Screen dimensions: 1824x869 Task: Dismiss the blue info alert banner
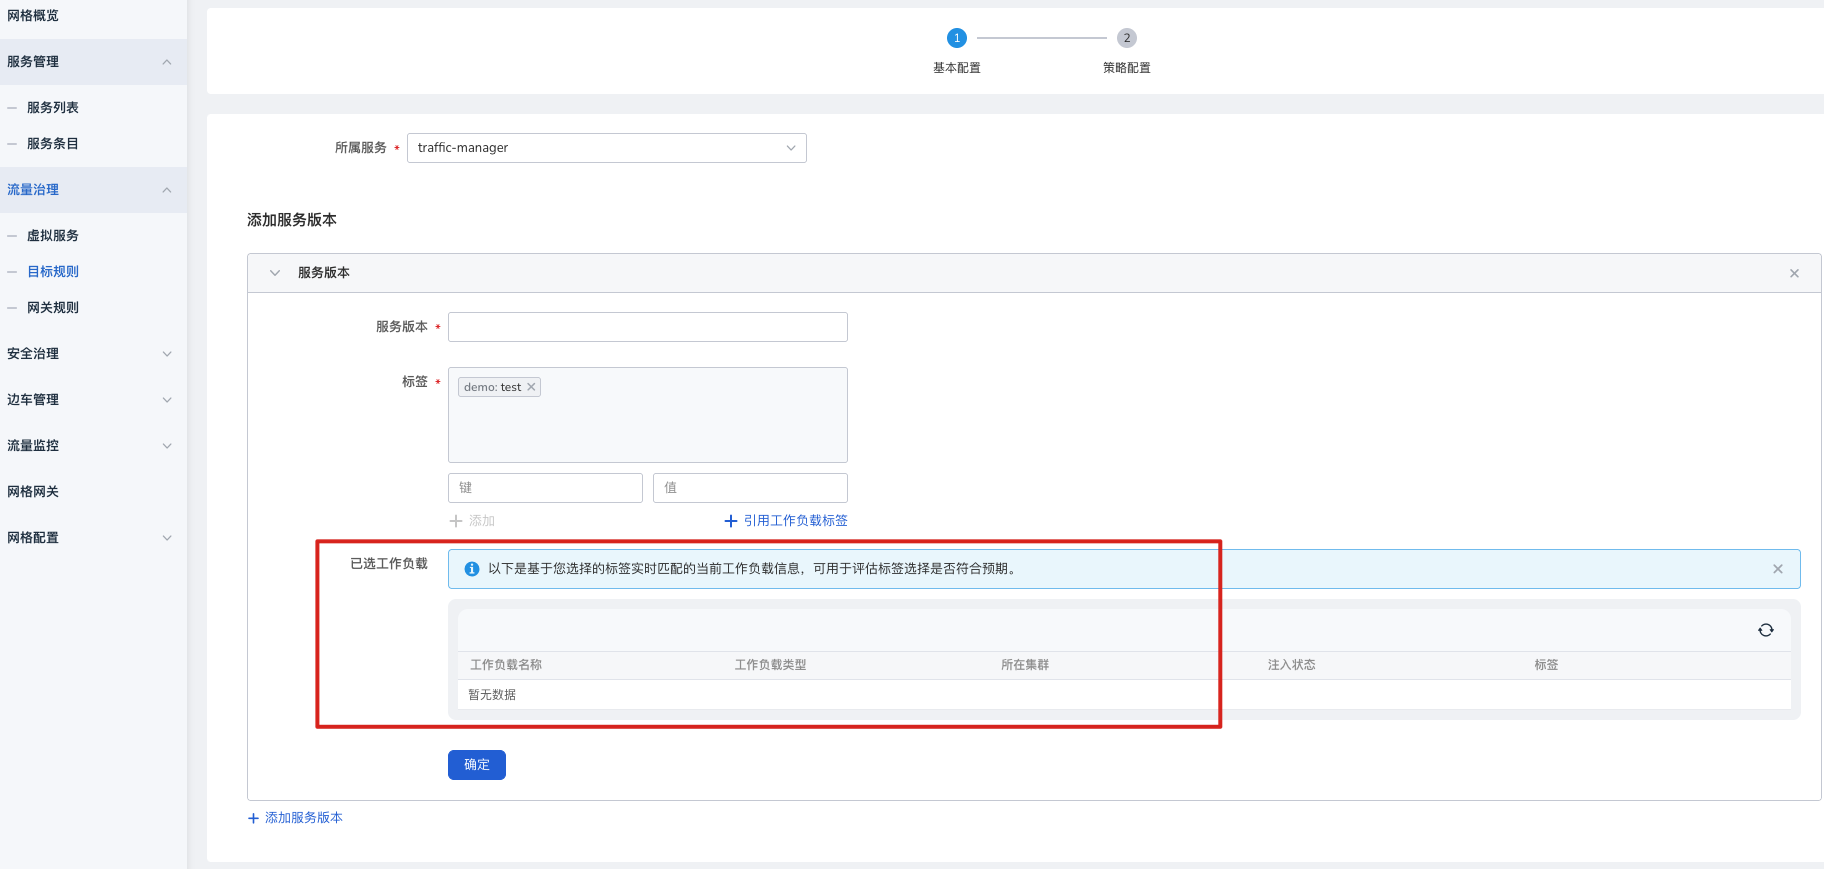(x=1777, y=569)
